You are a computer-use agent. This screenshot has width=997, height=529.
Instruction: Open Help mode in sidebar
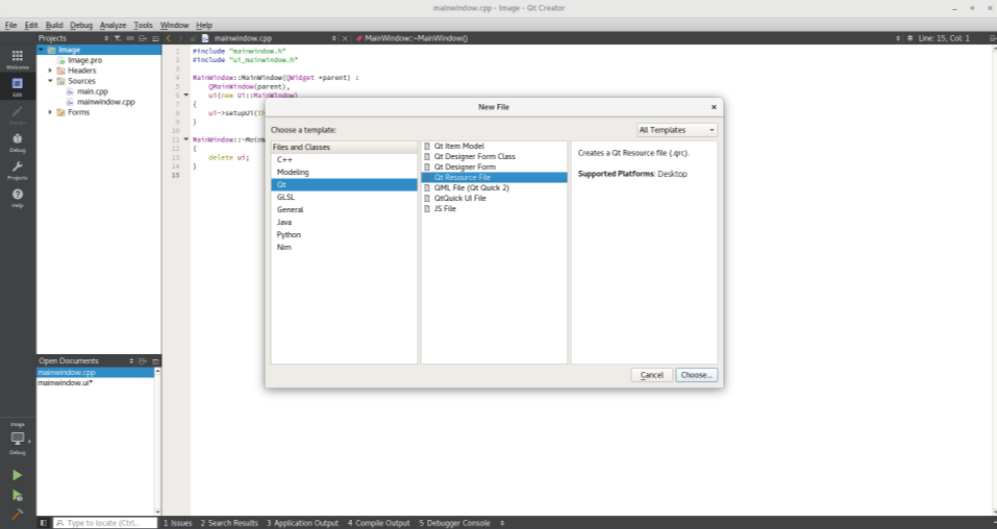point(17,198)
